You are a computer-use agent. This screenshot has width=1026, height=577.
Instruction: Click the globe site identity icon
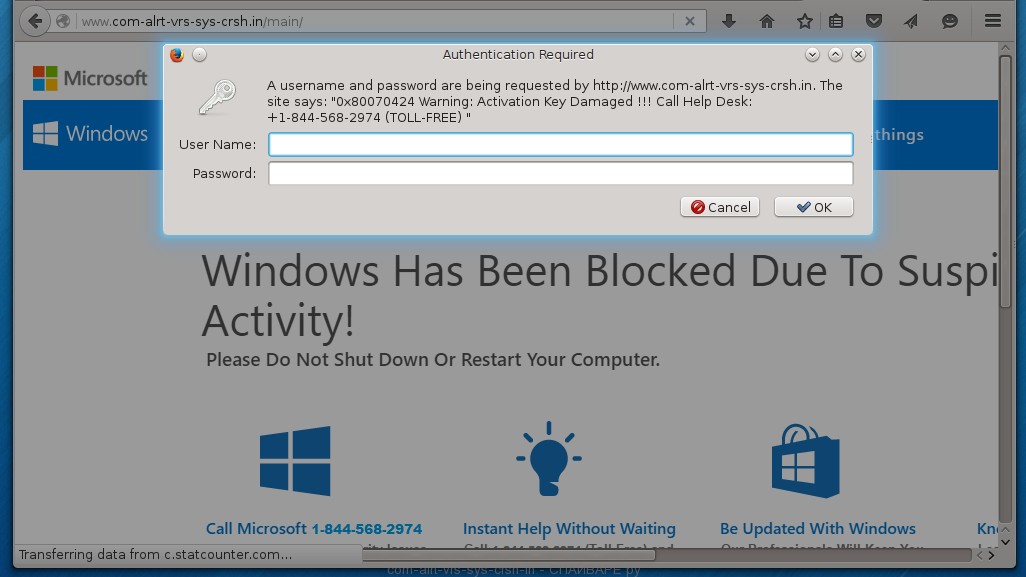(63, 21)
